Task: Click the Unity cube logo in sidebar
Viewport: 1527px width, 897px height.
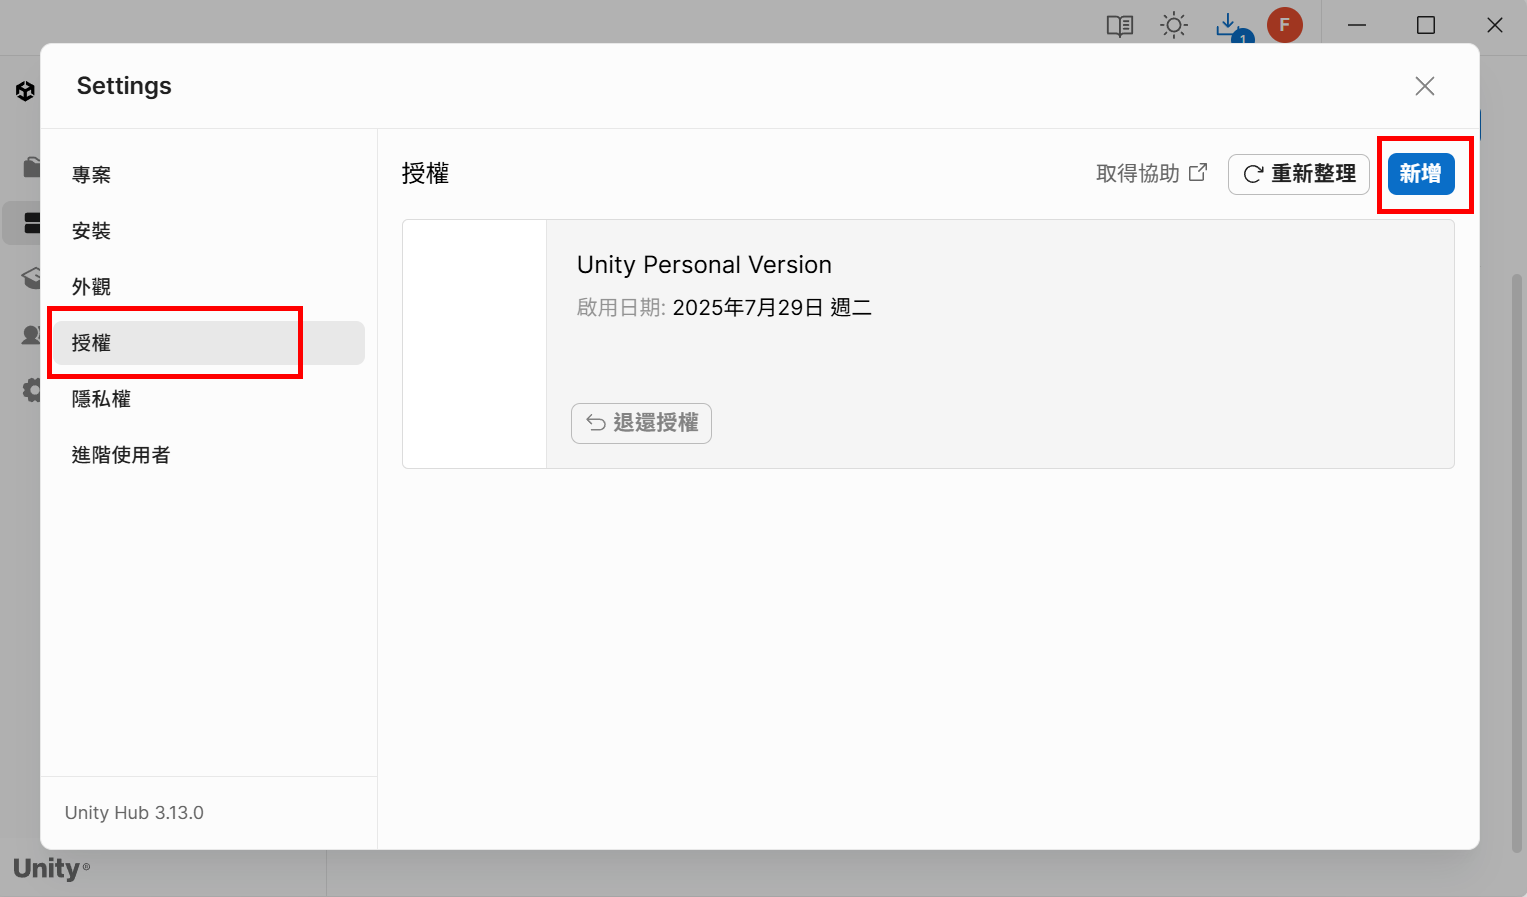Action: [26, 92]
